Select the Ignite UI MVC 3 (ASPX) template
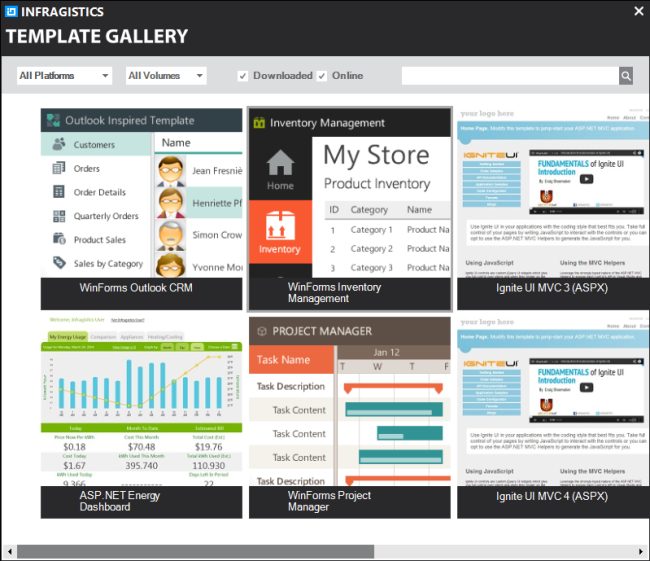Image resolution: width=650 pixels, height=561 pixels. (x=553, y=209)
